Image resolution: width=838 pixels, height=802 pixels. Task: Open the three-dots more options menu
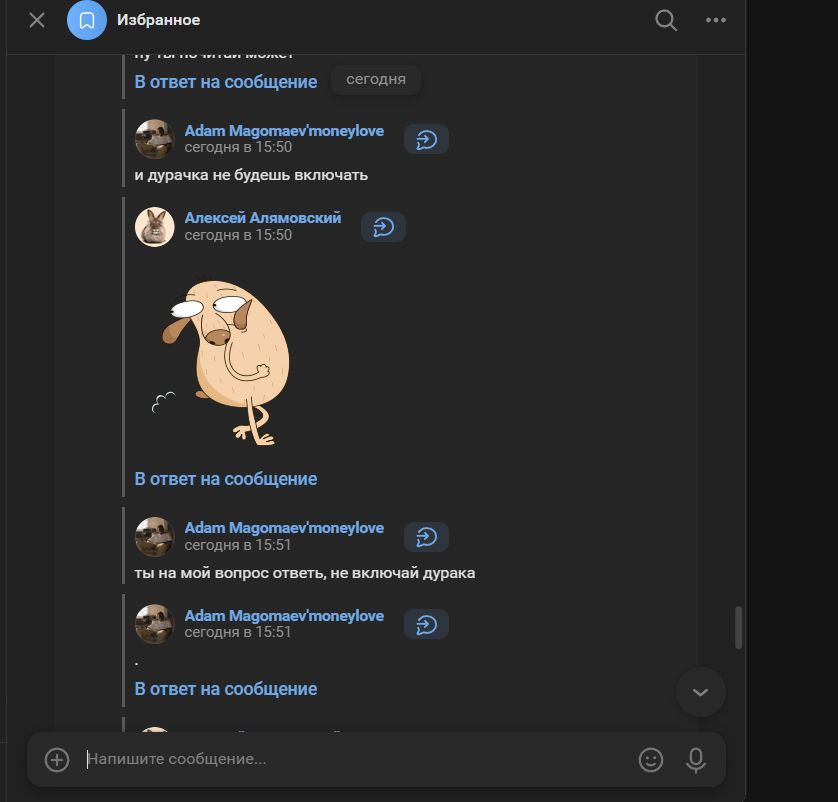coord(716,20)
